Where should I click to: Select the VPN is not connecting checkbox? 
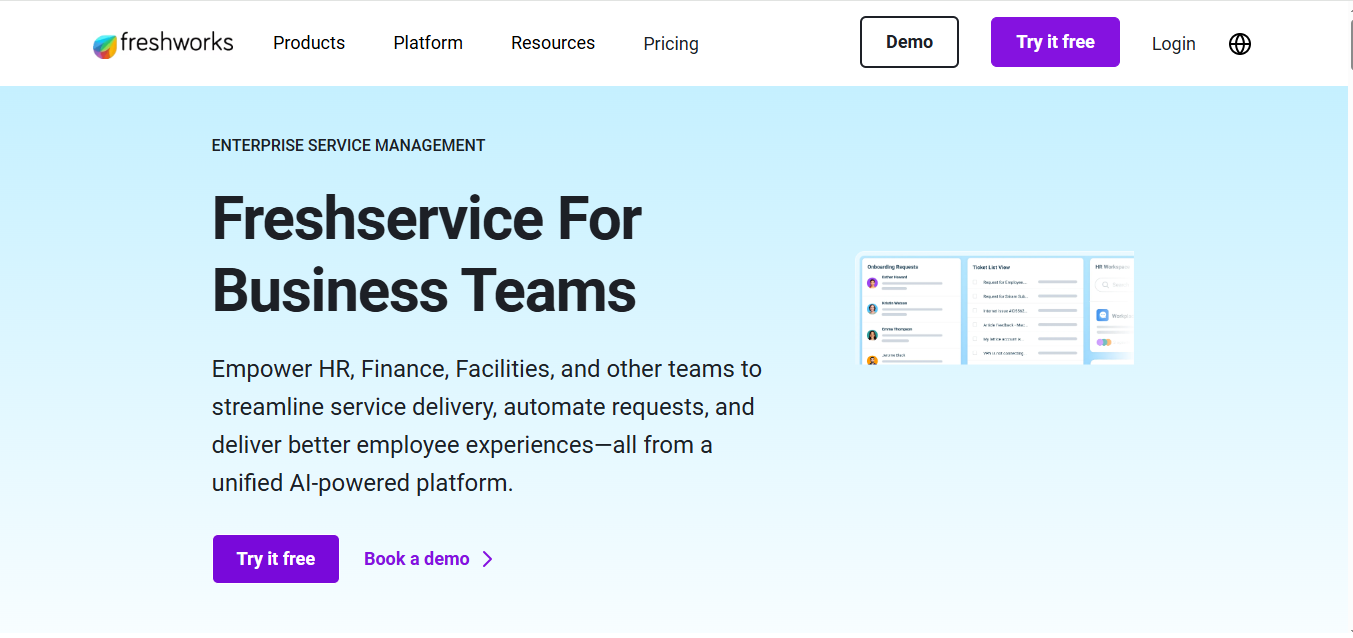pyautogui.click(x=975, y=353)
